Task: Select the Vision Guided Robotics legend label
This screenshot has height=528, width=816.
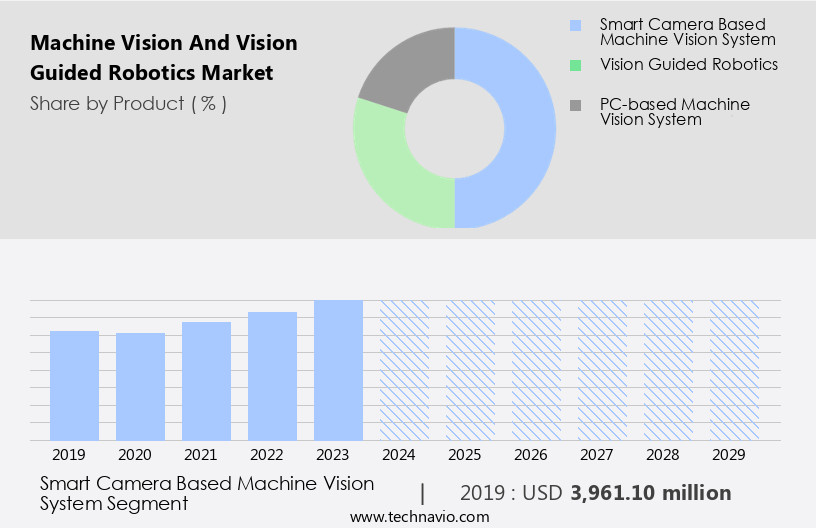Action: tap(689, 65)
